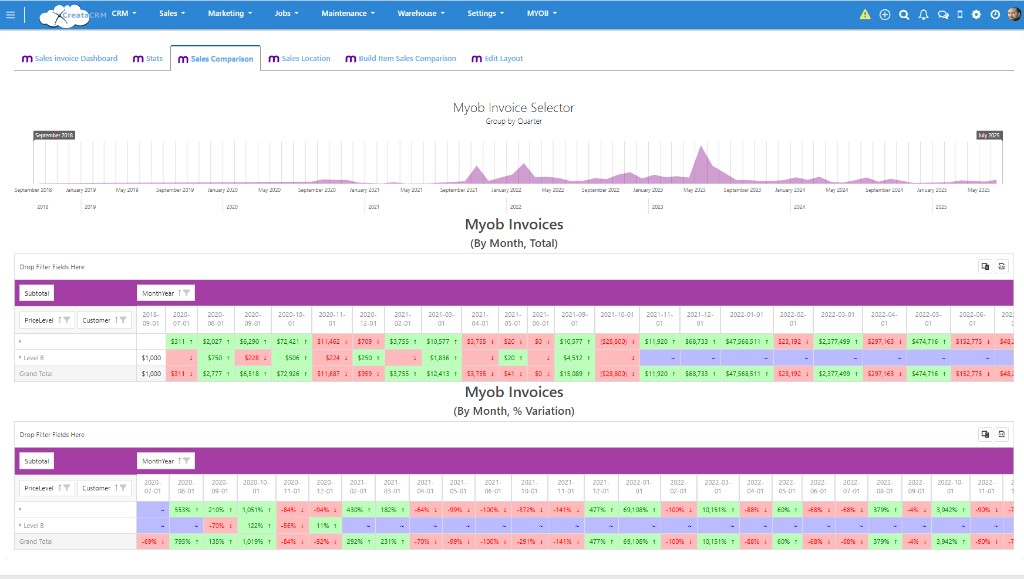Click Drop Filter Fields Here area in Total table
This screenshot has height=579, width=1024.
coord(52,266)
